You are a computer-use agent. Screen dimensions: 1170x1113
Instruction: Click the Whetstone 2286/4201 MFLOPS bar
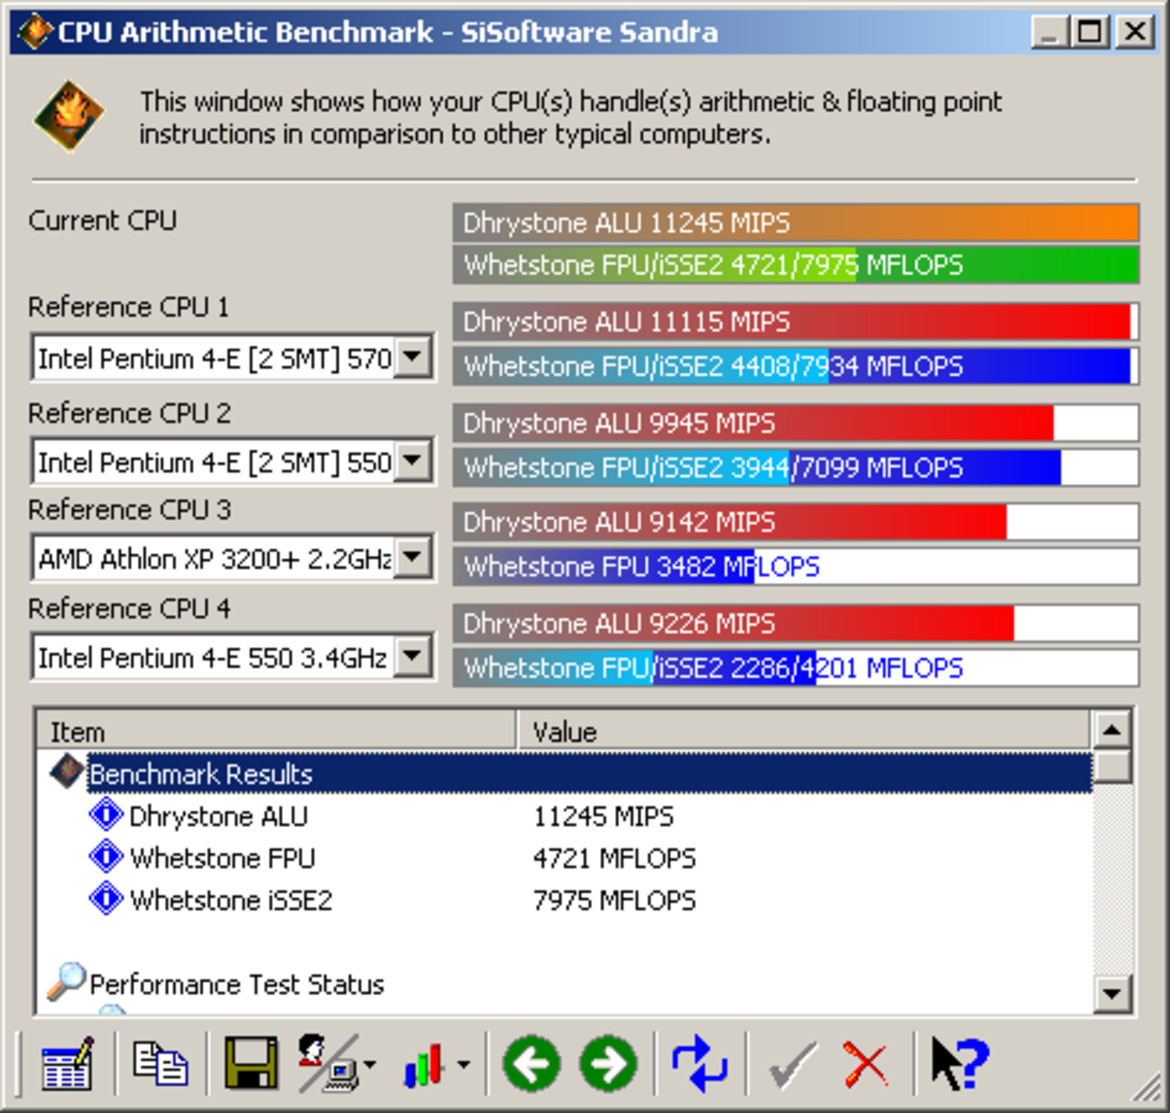coord(795,667)
